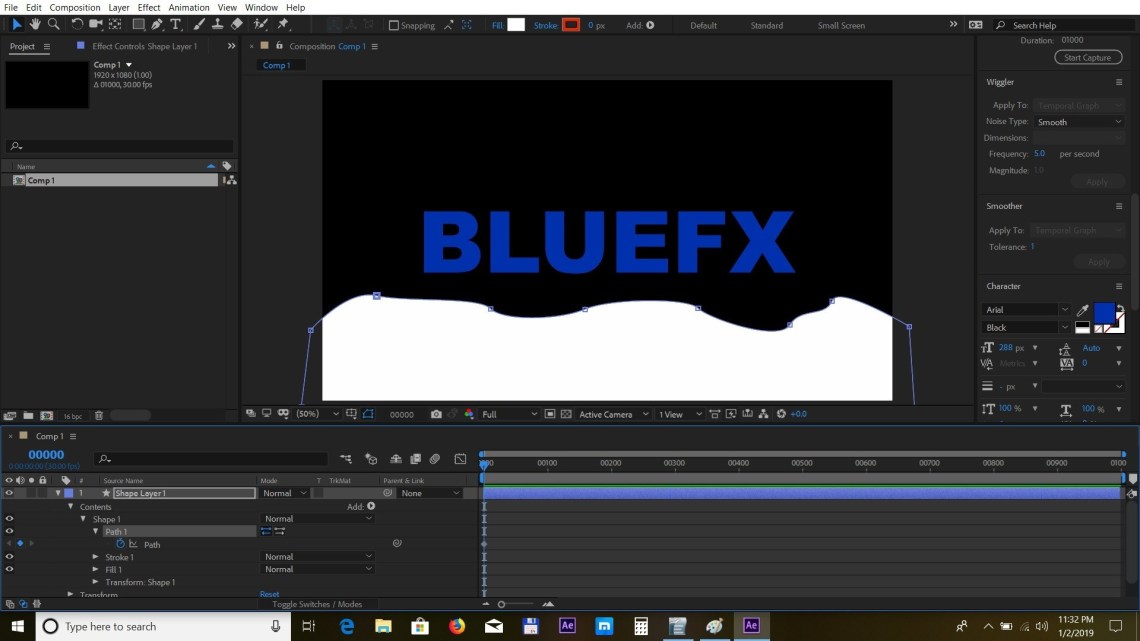Click the Contents Add button in timeline
The height and width of the screenshot is (641, 1140).
371,506
